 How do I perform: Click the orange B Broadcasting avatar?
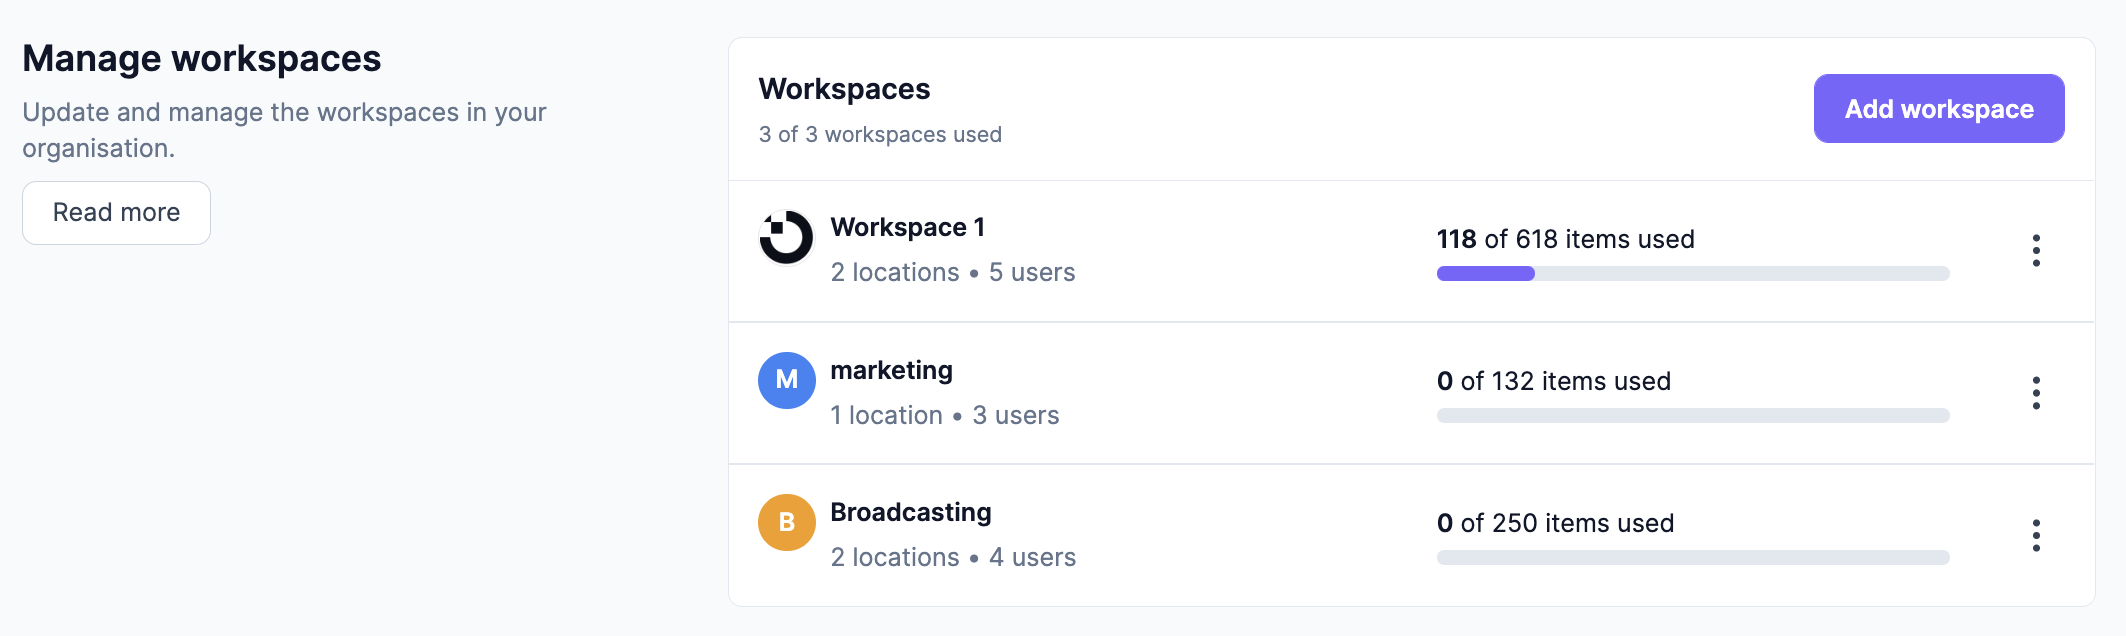coord(787,522)
